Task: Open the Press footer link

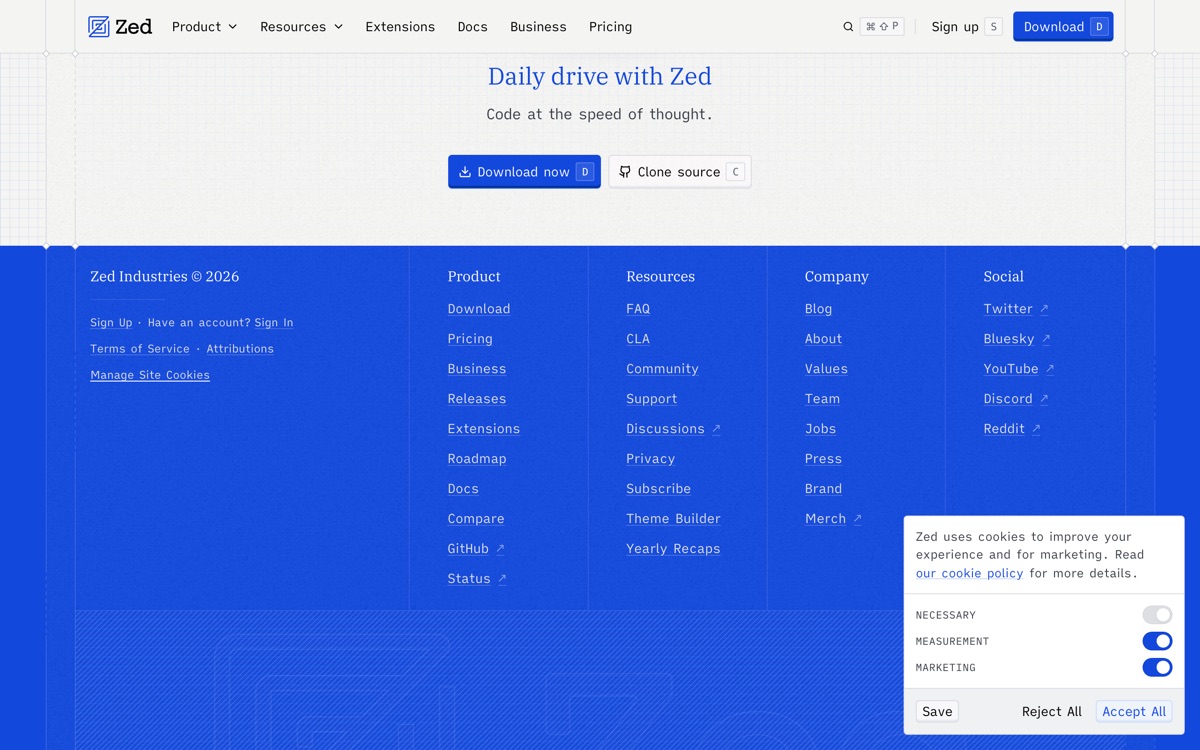Action: 823,459
